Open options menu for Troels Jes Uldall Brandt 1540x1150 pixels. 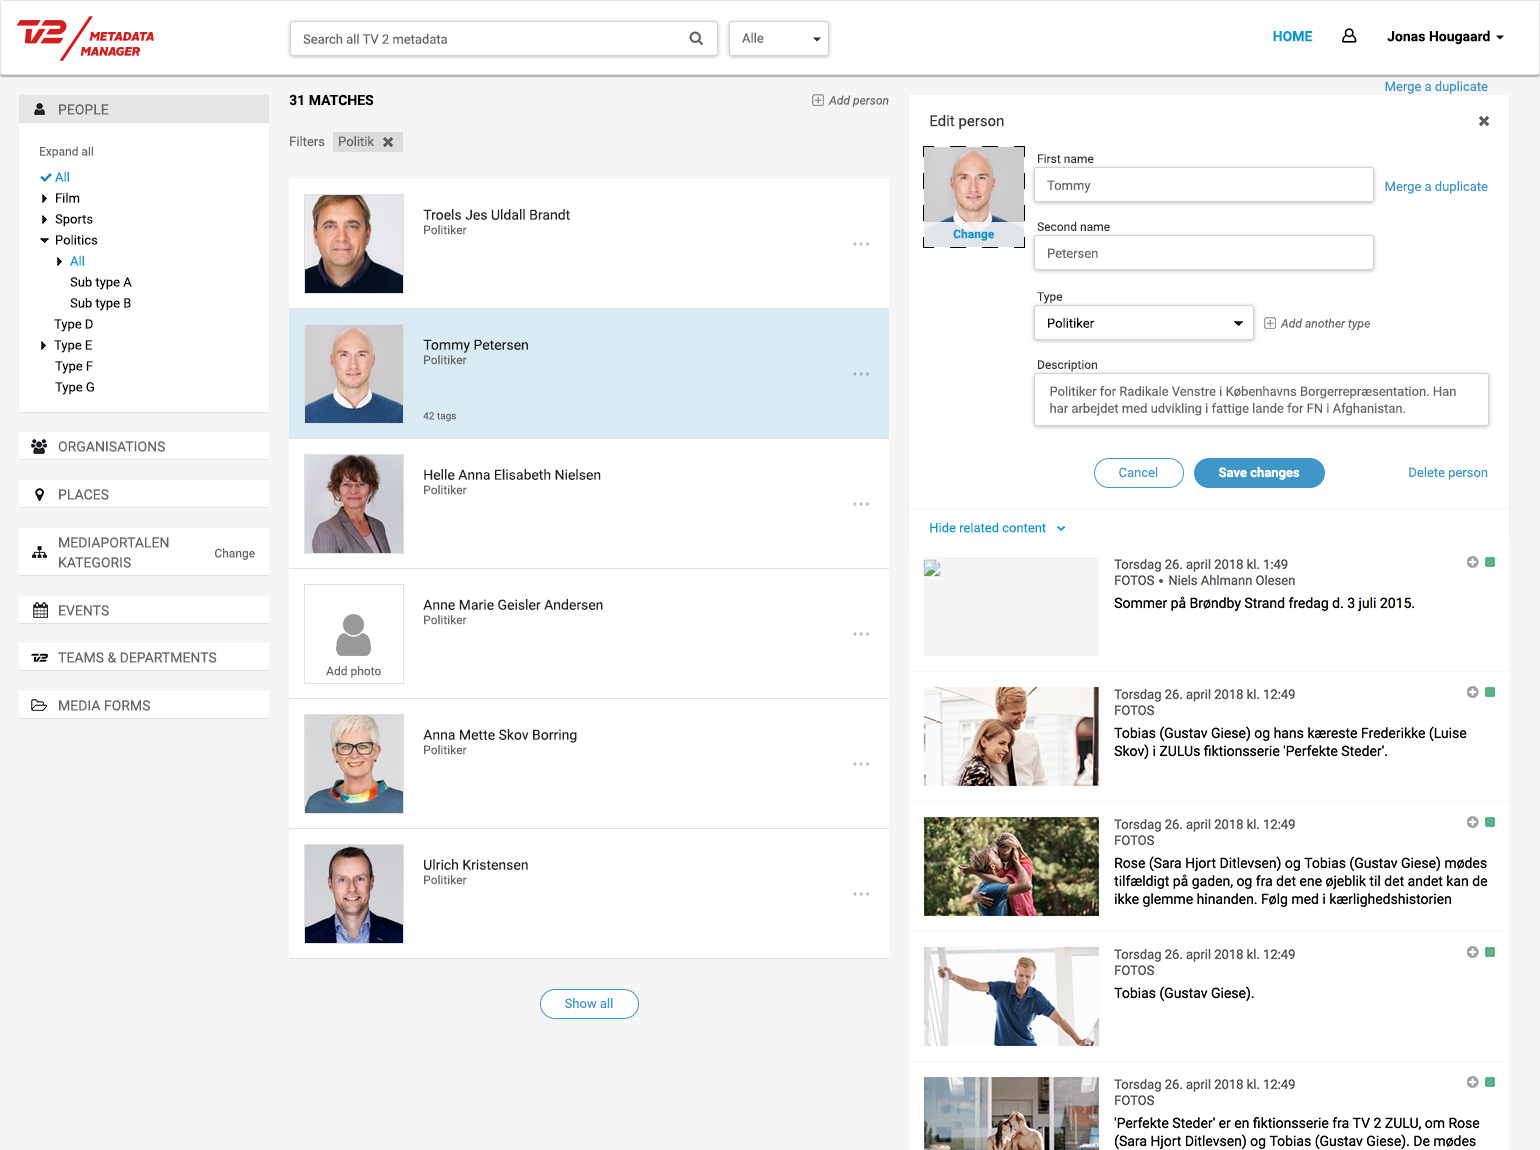click(x=861, y=244)
